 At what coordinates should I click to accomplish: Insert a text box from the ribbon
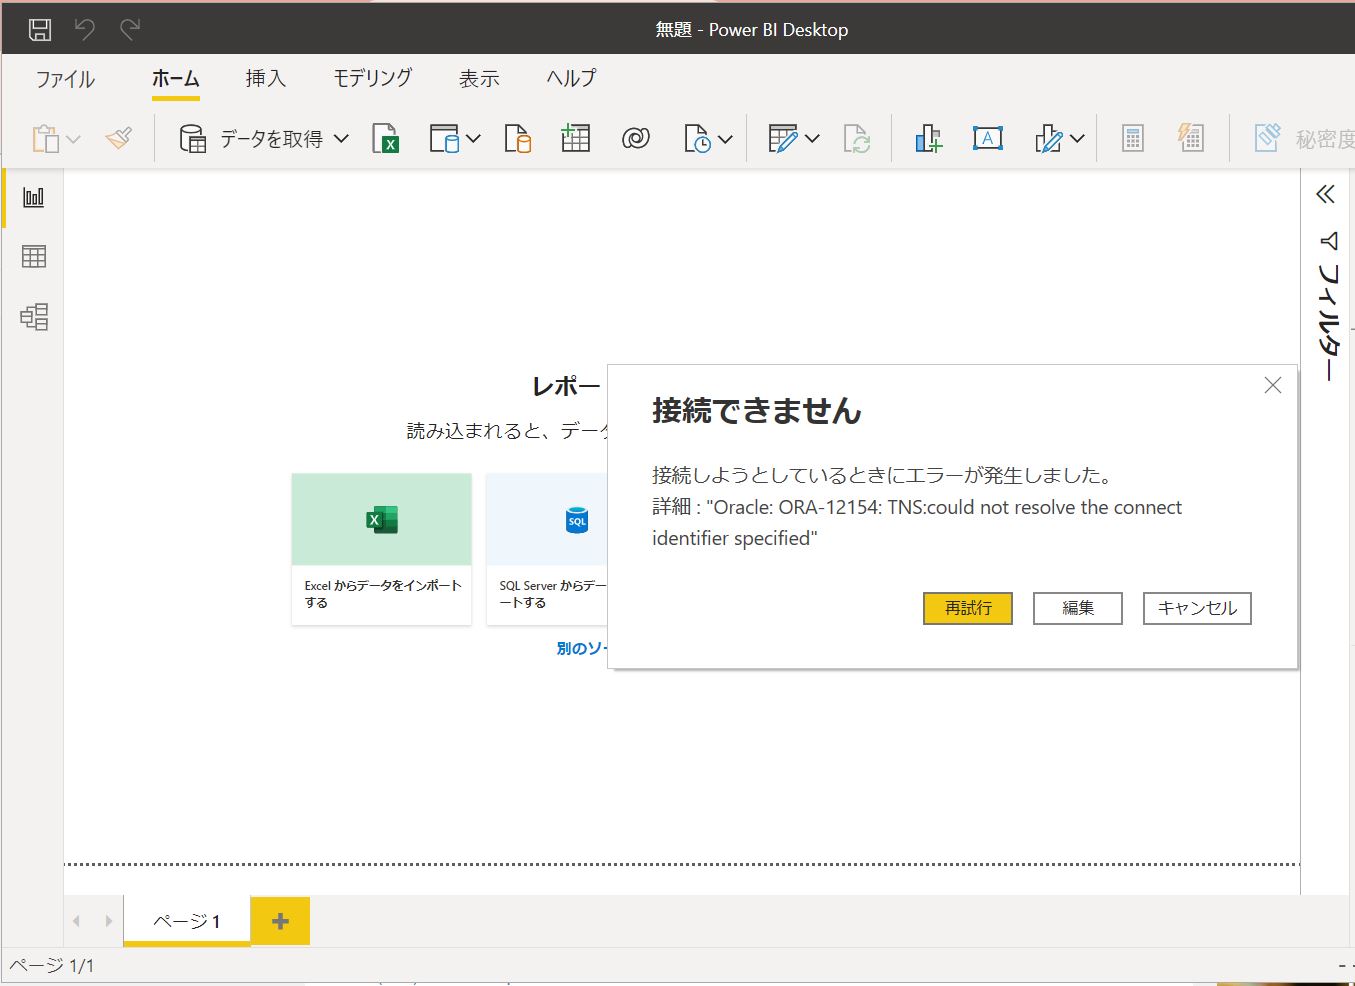click(x=987, y=139)
